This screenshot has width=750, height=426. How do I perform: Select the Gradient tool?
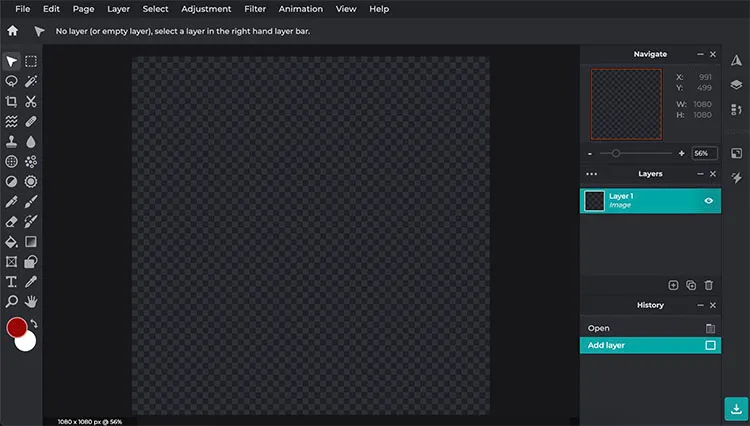[31, 242]
